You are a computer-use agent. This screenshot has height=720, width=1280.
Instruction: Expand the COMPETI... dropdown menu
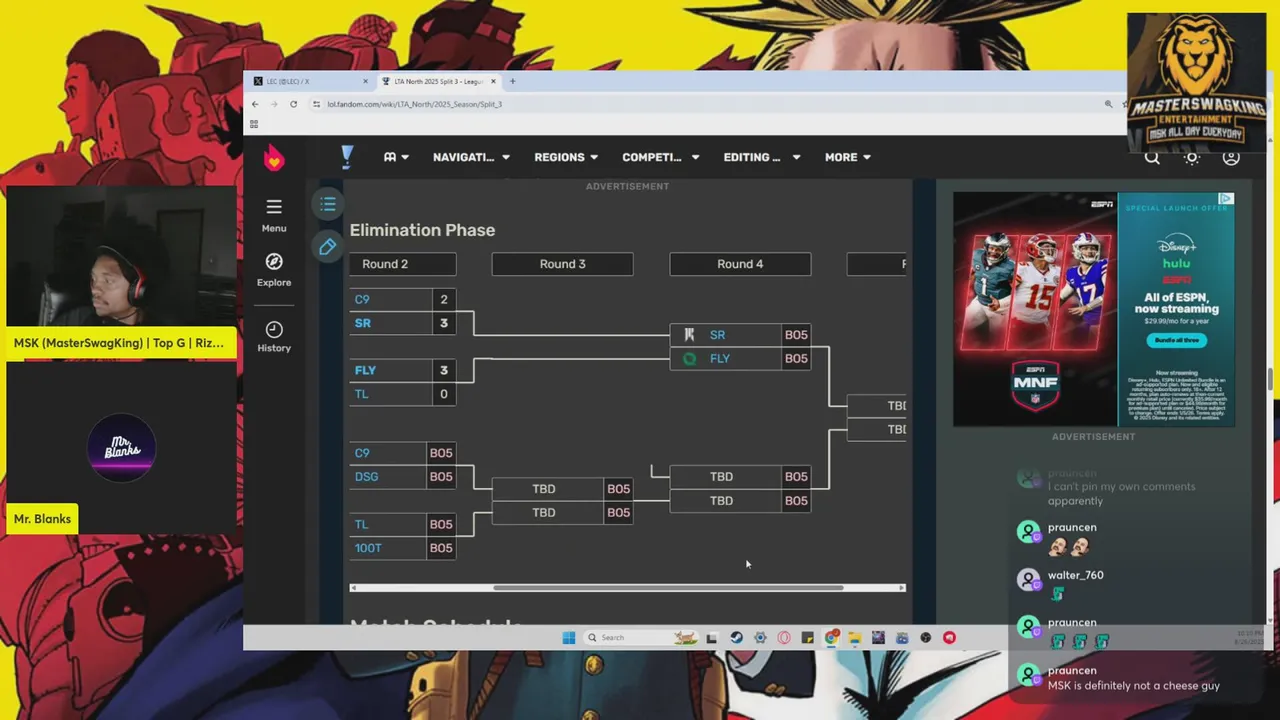click(x=661, y=157)
